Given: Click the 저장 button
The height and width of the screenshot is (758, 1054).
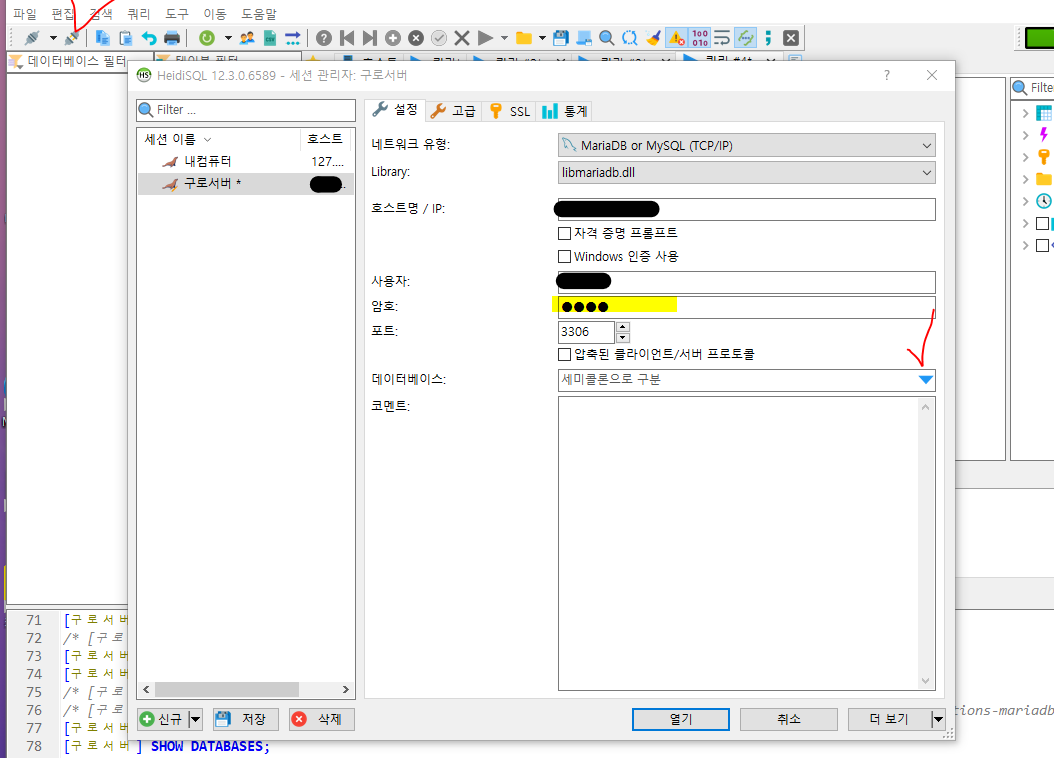Looking at the screenshot, I should pos(245,719).
